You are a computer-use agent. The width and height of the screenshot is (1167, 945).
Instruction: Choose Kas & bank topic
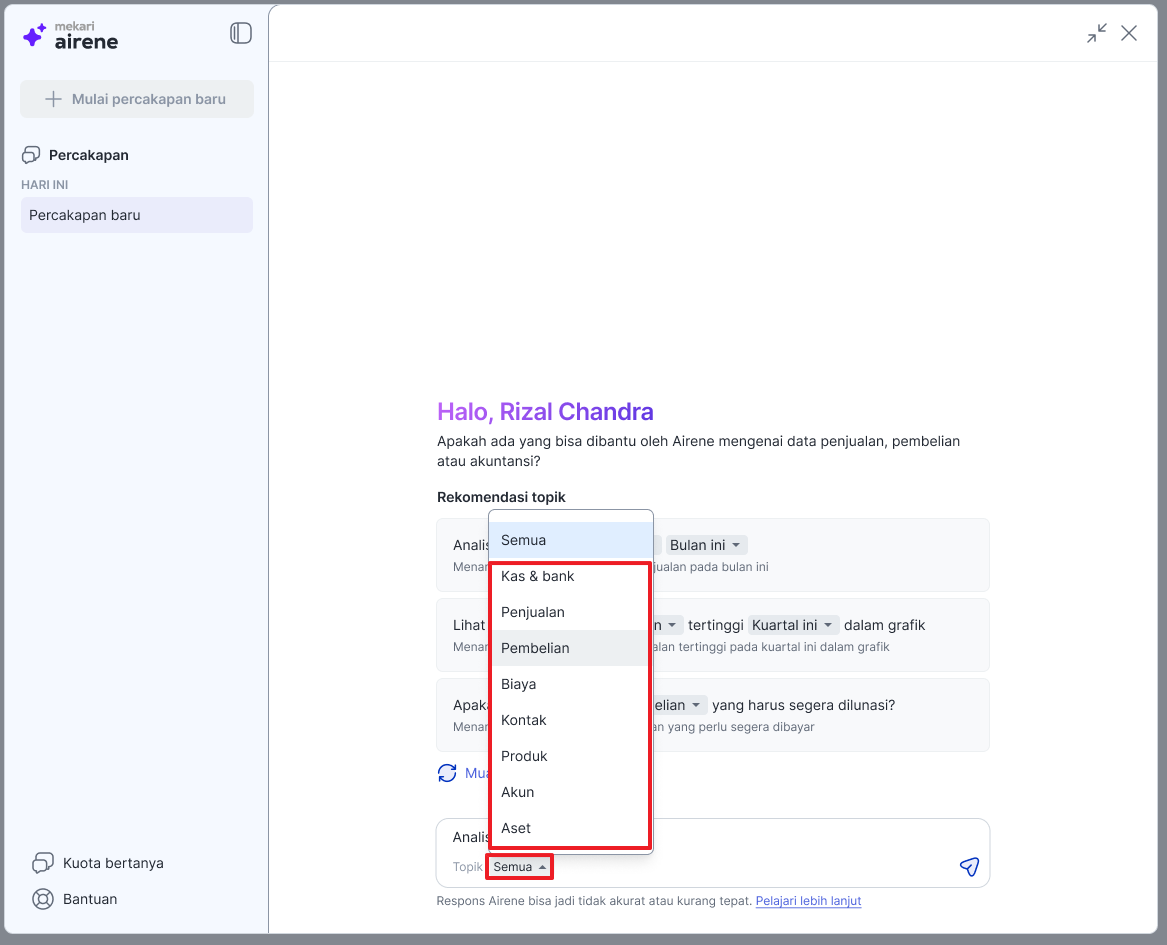pyautogui.click(x=571, y=576)
